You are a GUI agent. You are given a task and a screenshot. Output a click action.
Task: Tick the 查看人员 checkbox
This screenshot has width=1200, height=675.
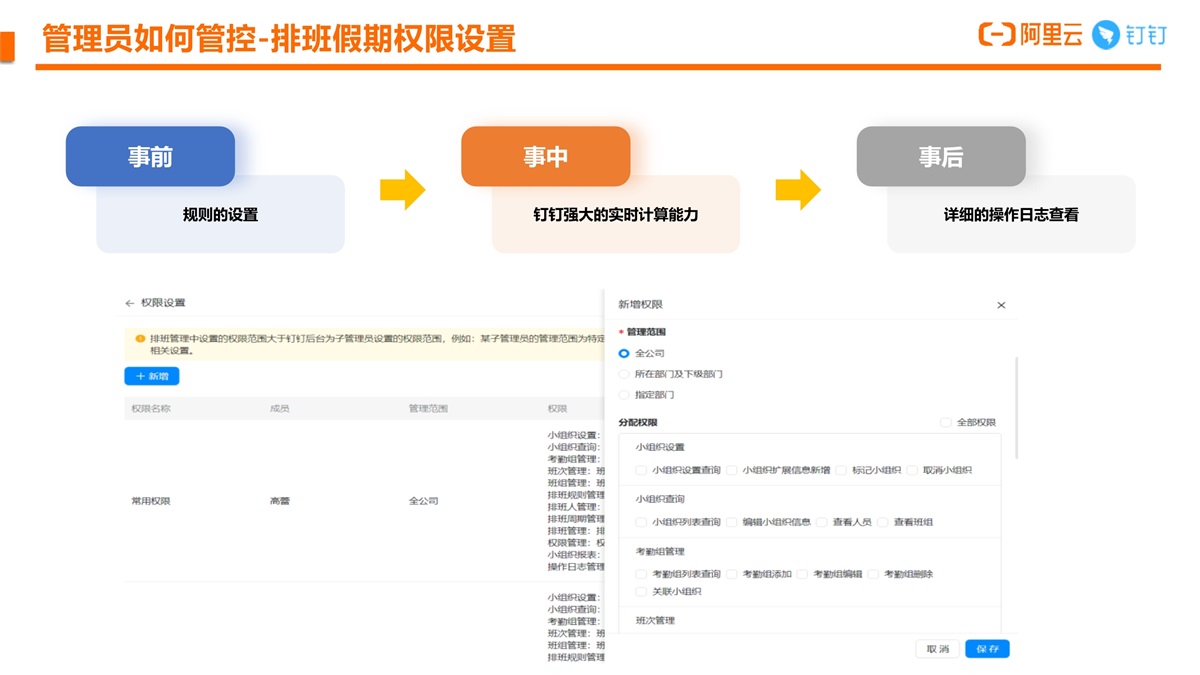coord(822,522)
